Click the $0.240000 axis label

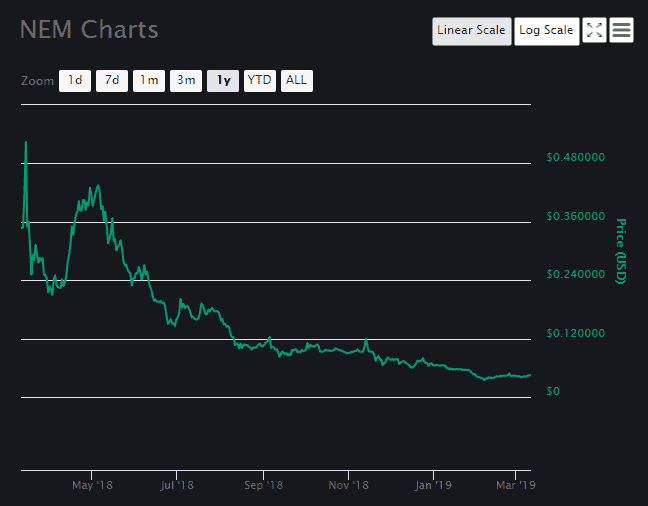(575, 274)
